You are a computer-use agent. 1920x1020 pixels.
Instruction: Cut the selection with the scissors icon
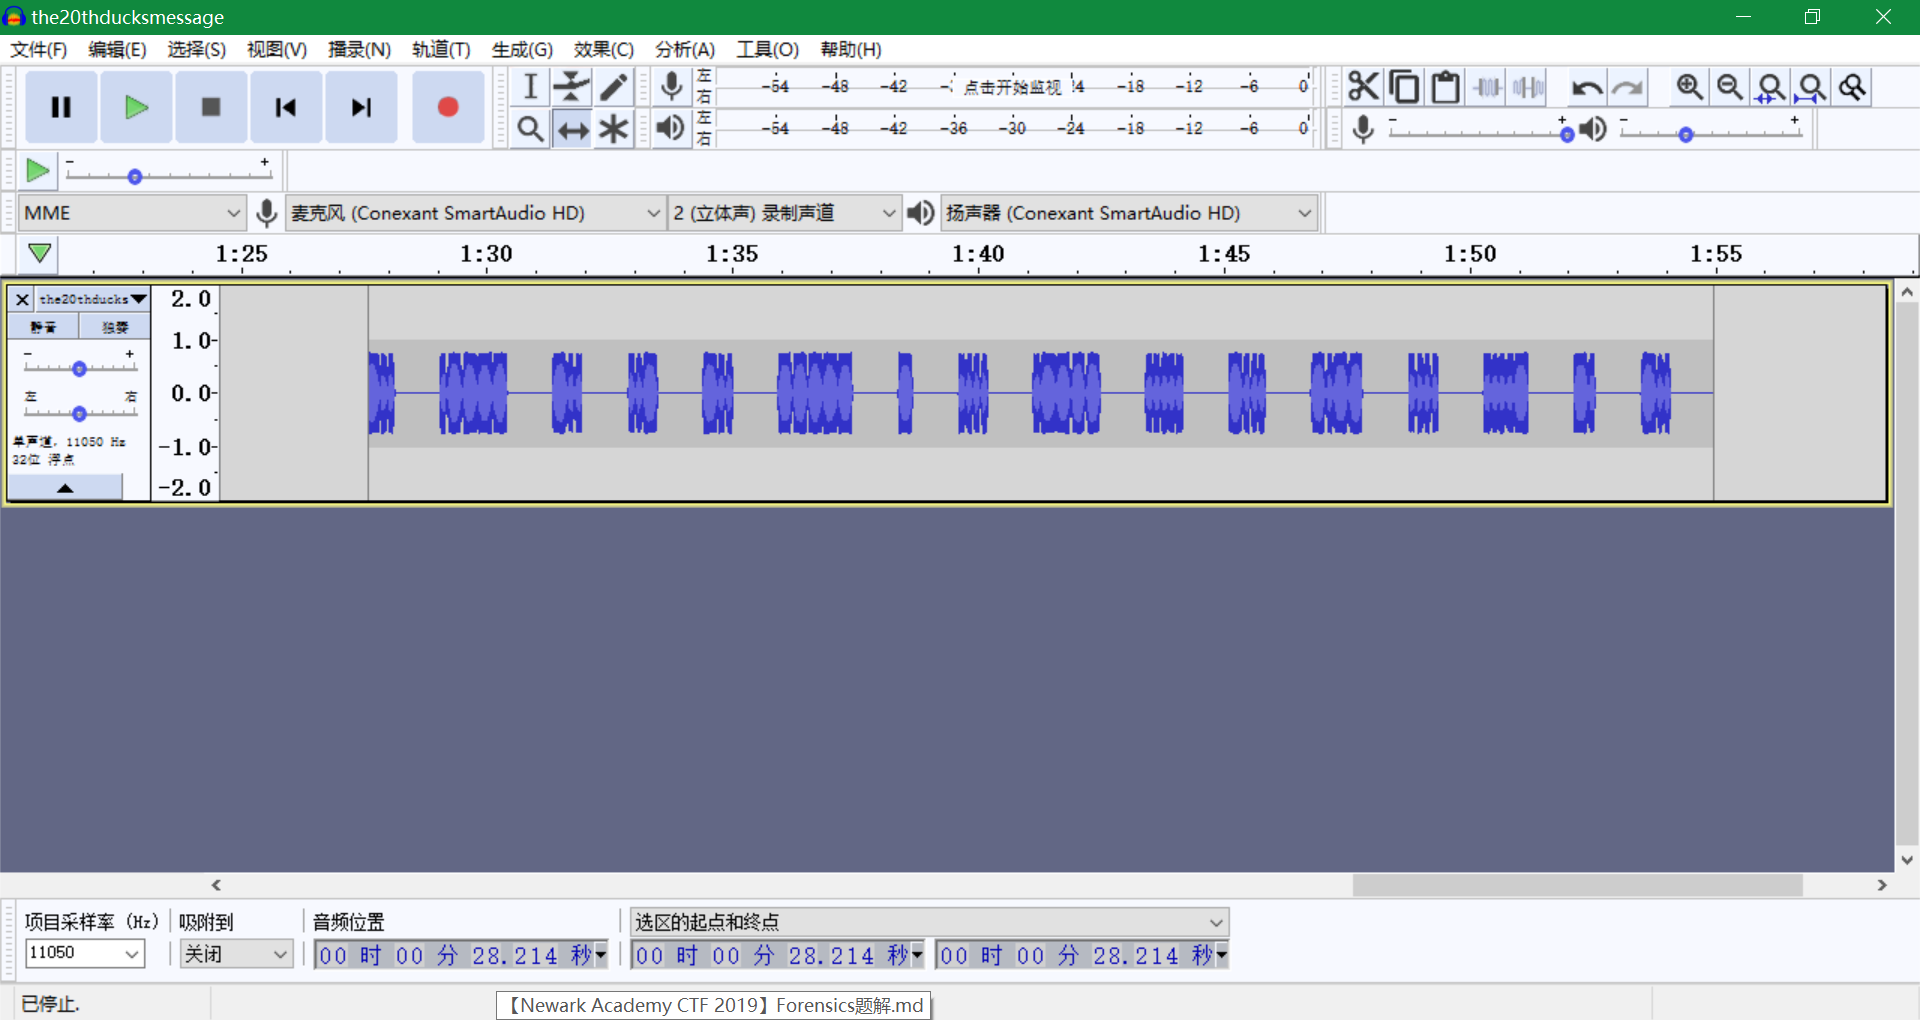click(x=1363, y=87)
